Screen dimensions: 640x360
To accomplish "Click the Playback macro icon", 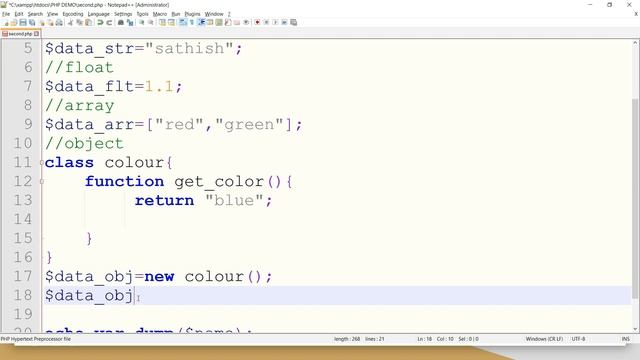I will [x=275, y=22].
